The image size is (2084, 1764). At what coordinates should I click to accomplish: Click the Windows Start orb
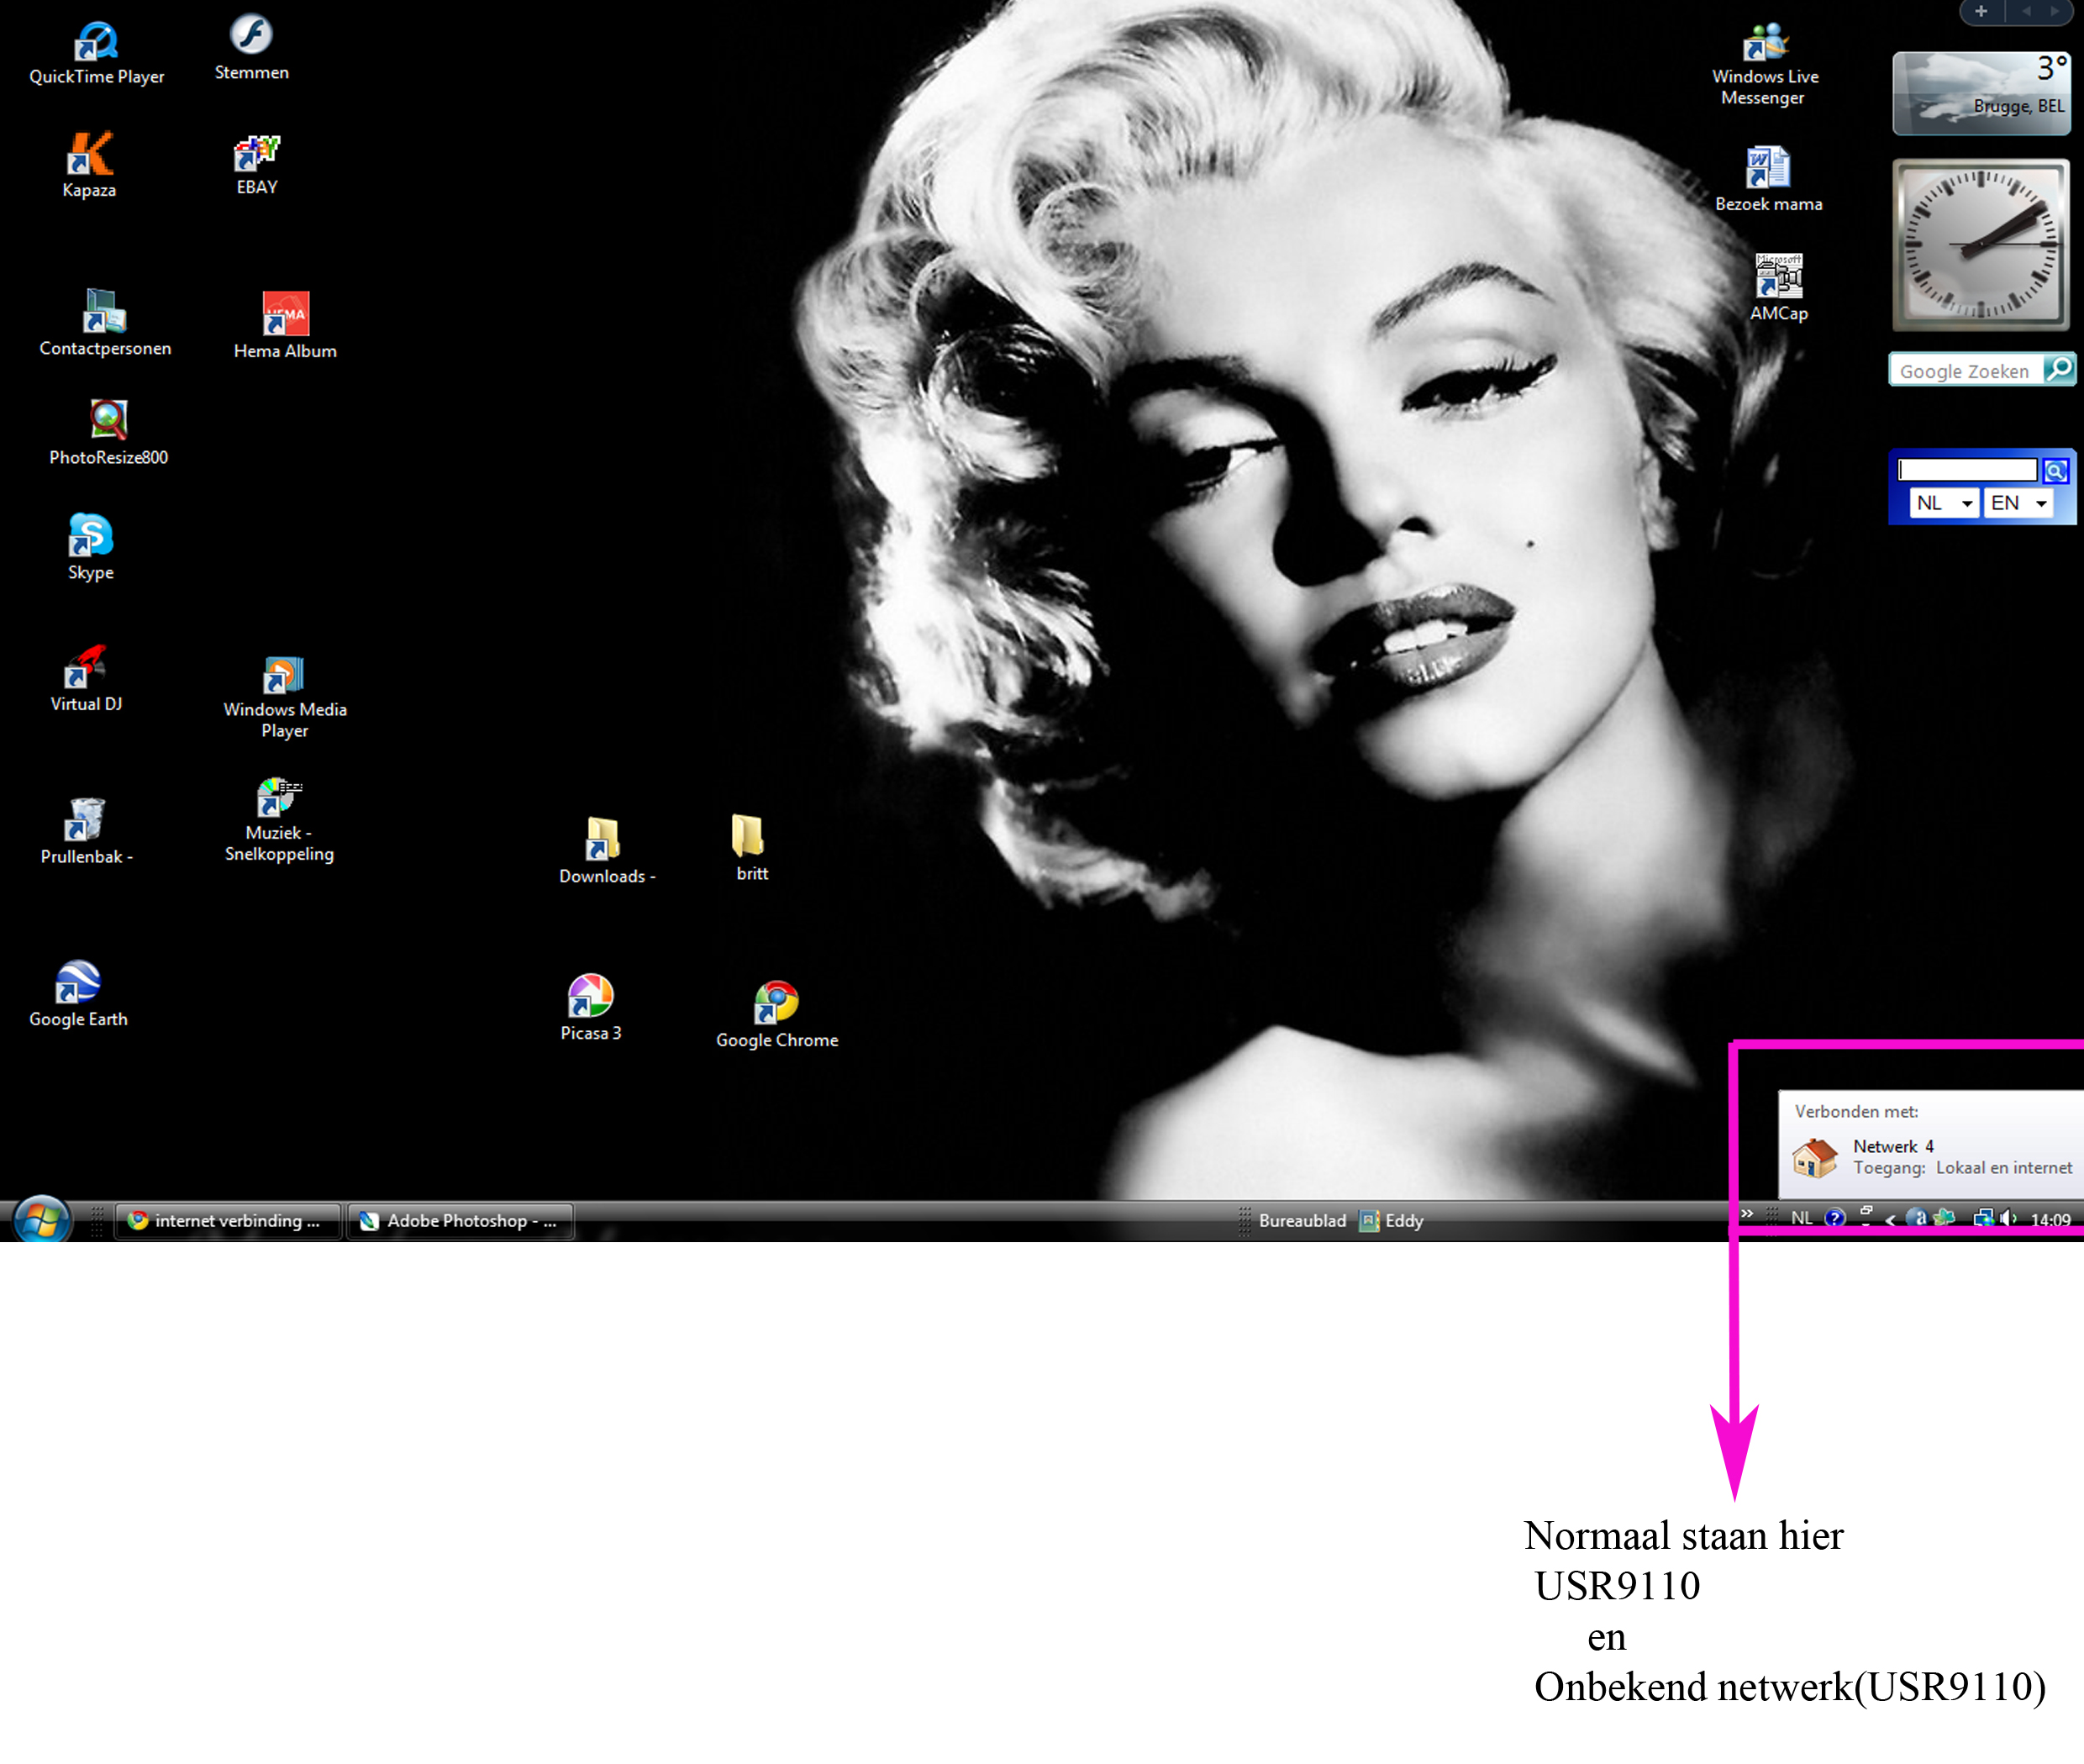click(41, 1219)
